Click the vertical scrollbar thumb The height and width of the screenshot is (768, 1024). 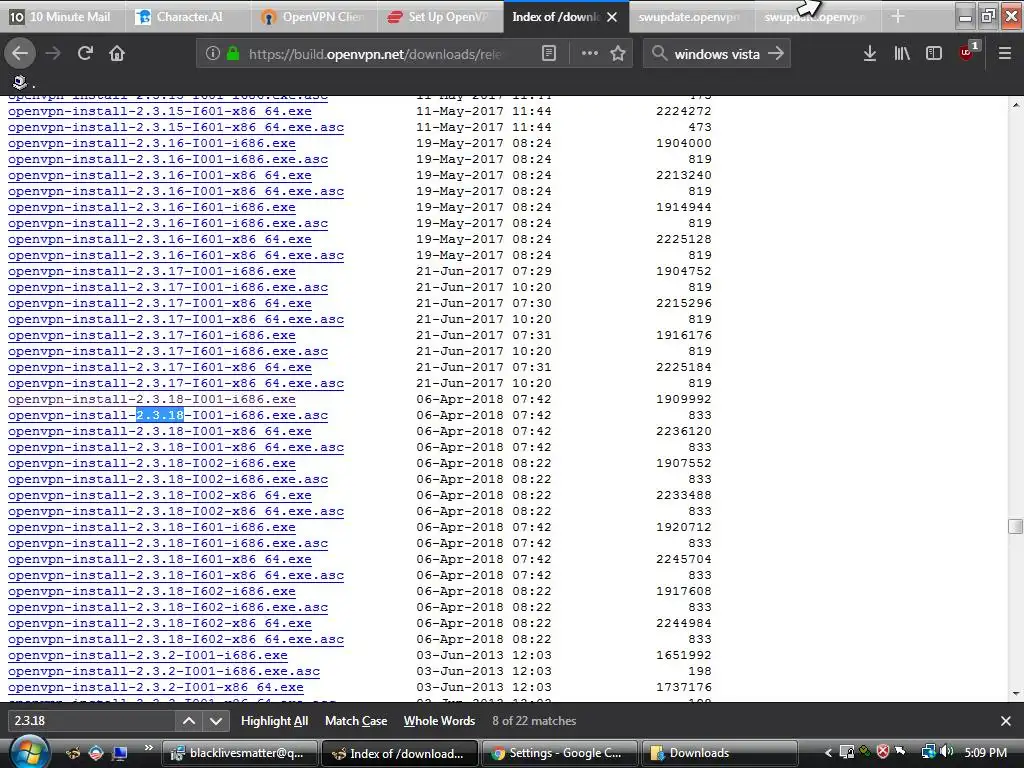(x=1015, y=526)
